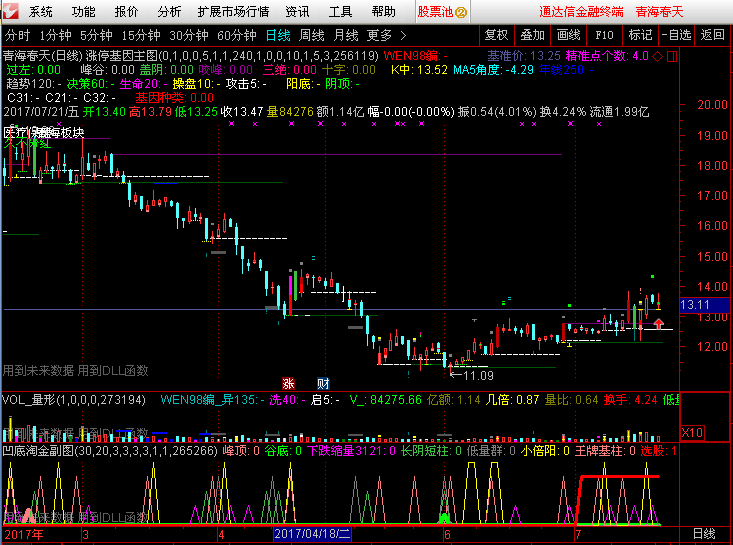Image resolution: width=733 pixels, height=545 pixels.
Task: Switch to the 5分钟 period tab
Action: coord(96,36)
